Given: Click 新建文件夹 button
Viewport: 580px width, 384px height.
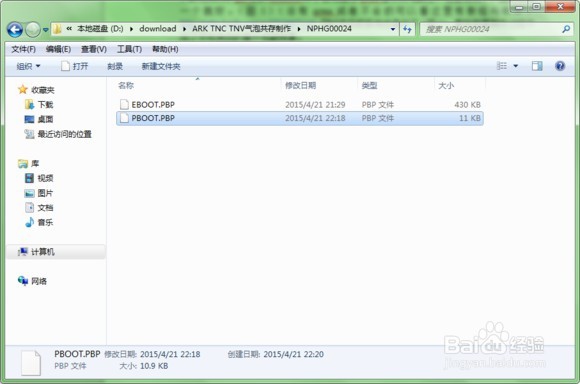Looking at the screenshot, I should (161, 66).
